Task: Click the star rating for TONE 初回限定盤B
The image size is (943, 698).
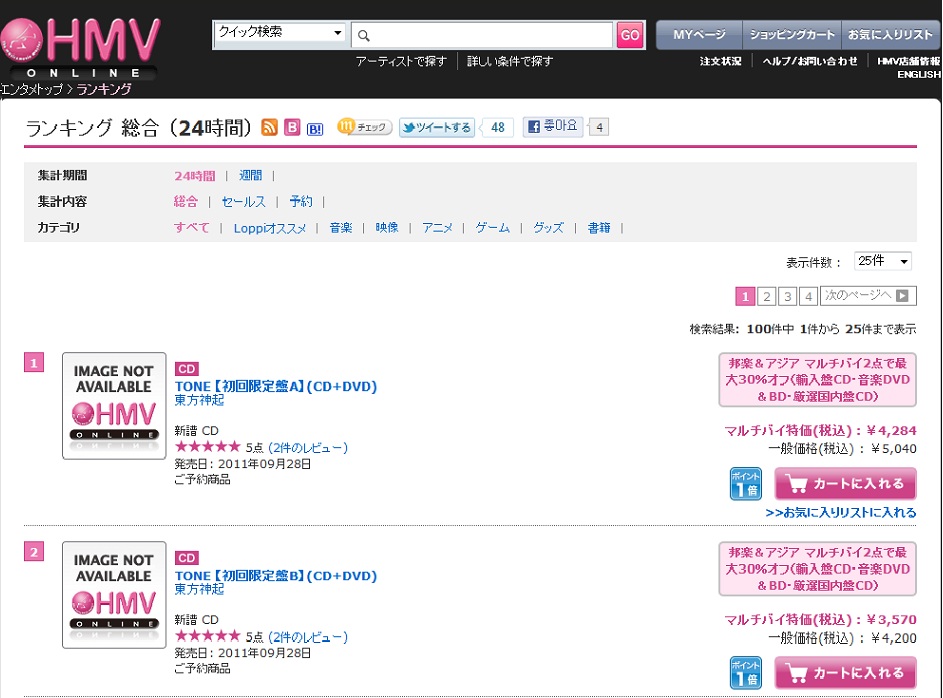Action: [207, 636]
